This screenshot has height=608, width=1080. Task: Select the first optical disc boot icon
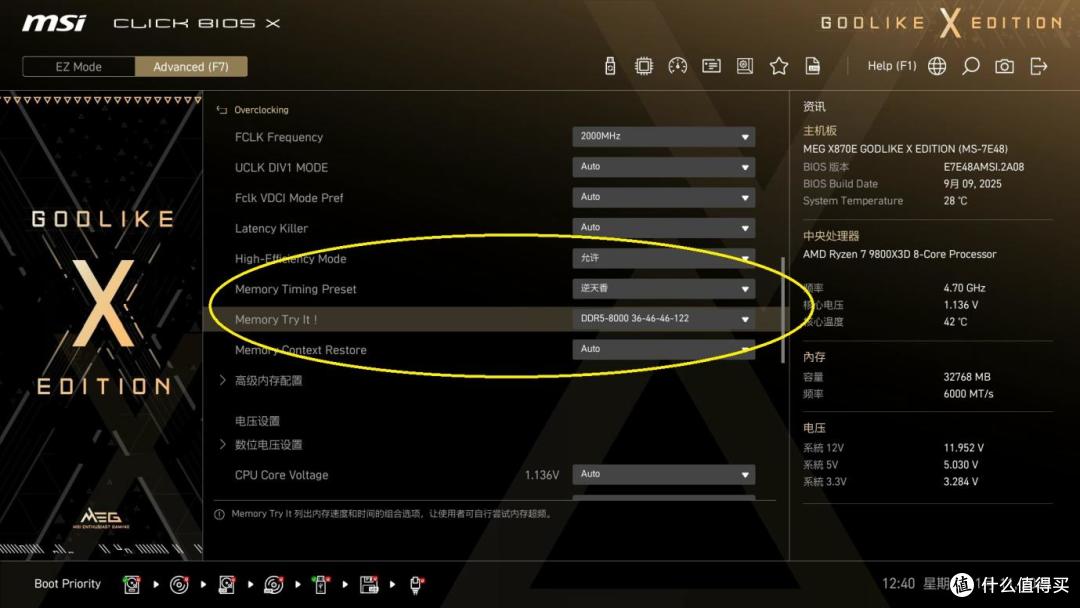click(x=179, y=585)
